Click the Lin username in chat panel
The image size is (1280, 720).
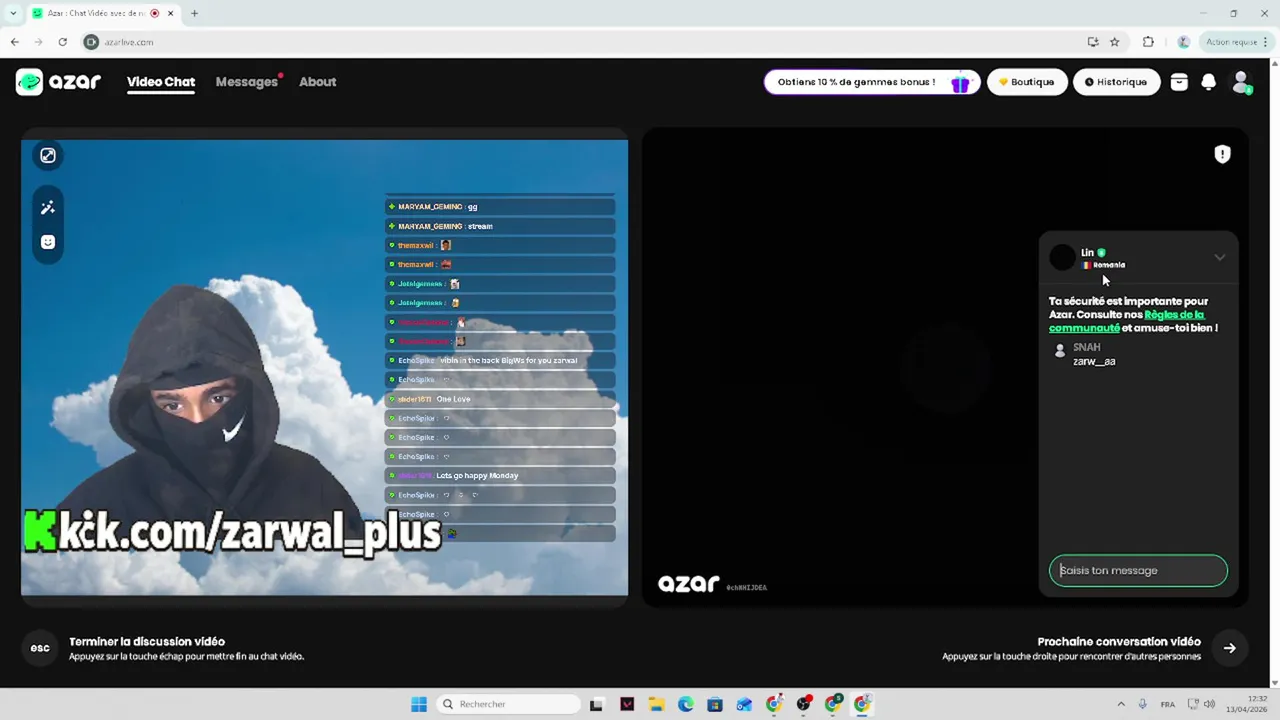coord(1087,253)
